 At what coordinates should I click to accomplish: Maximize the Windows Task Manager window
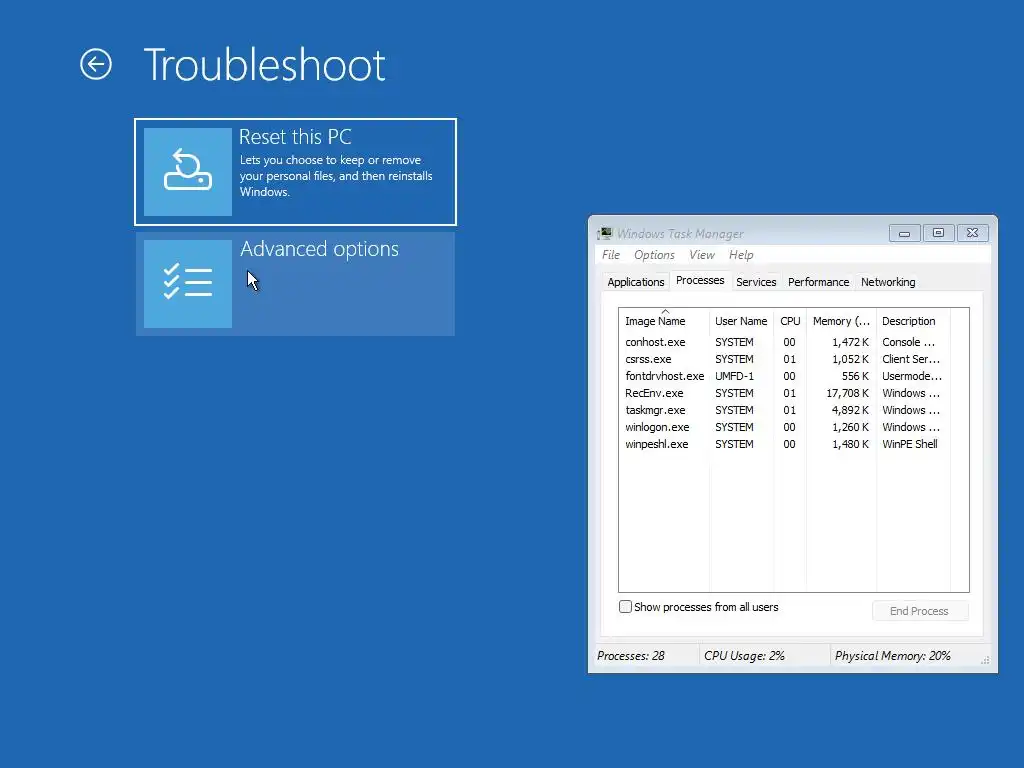[x=938, y=233]
